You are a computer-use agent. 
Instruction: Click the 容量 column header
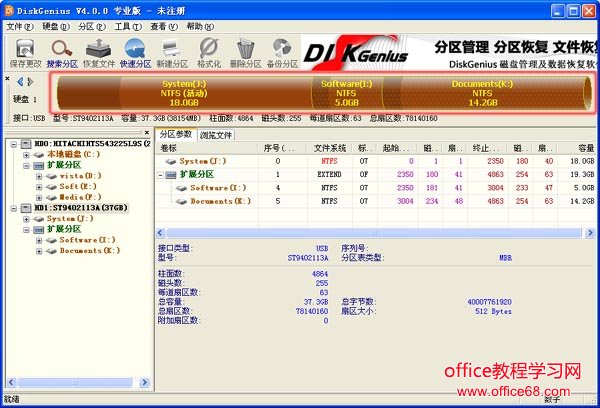577,148
